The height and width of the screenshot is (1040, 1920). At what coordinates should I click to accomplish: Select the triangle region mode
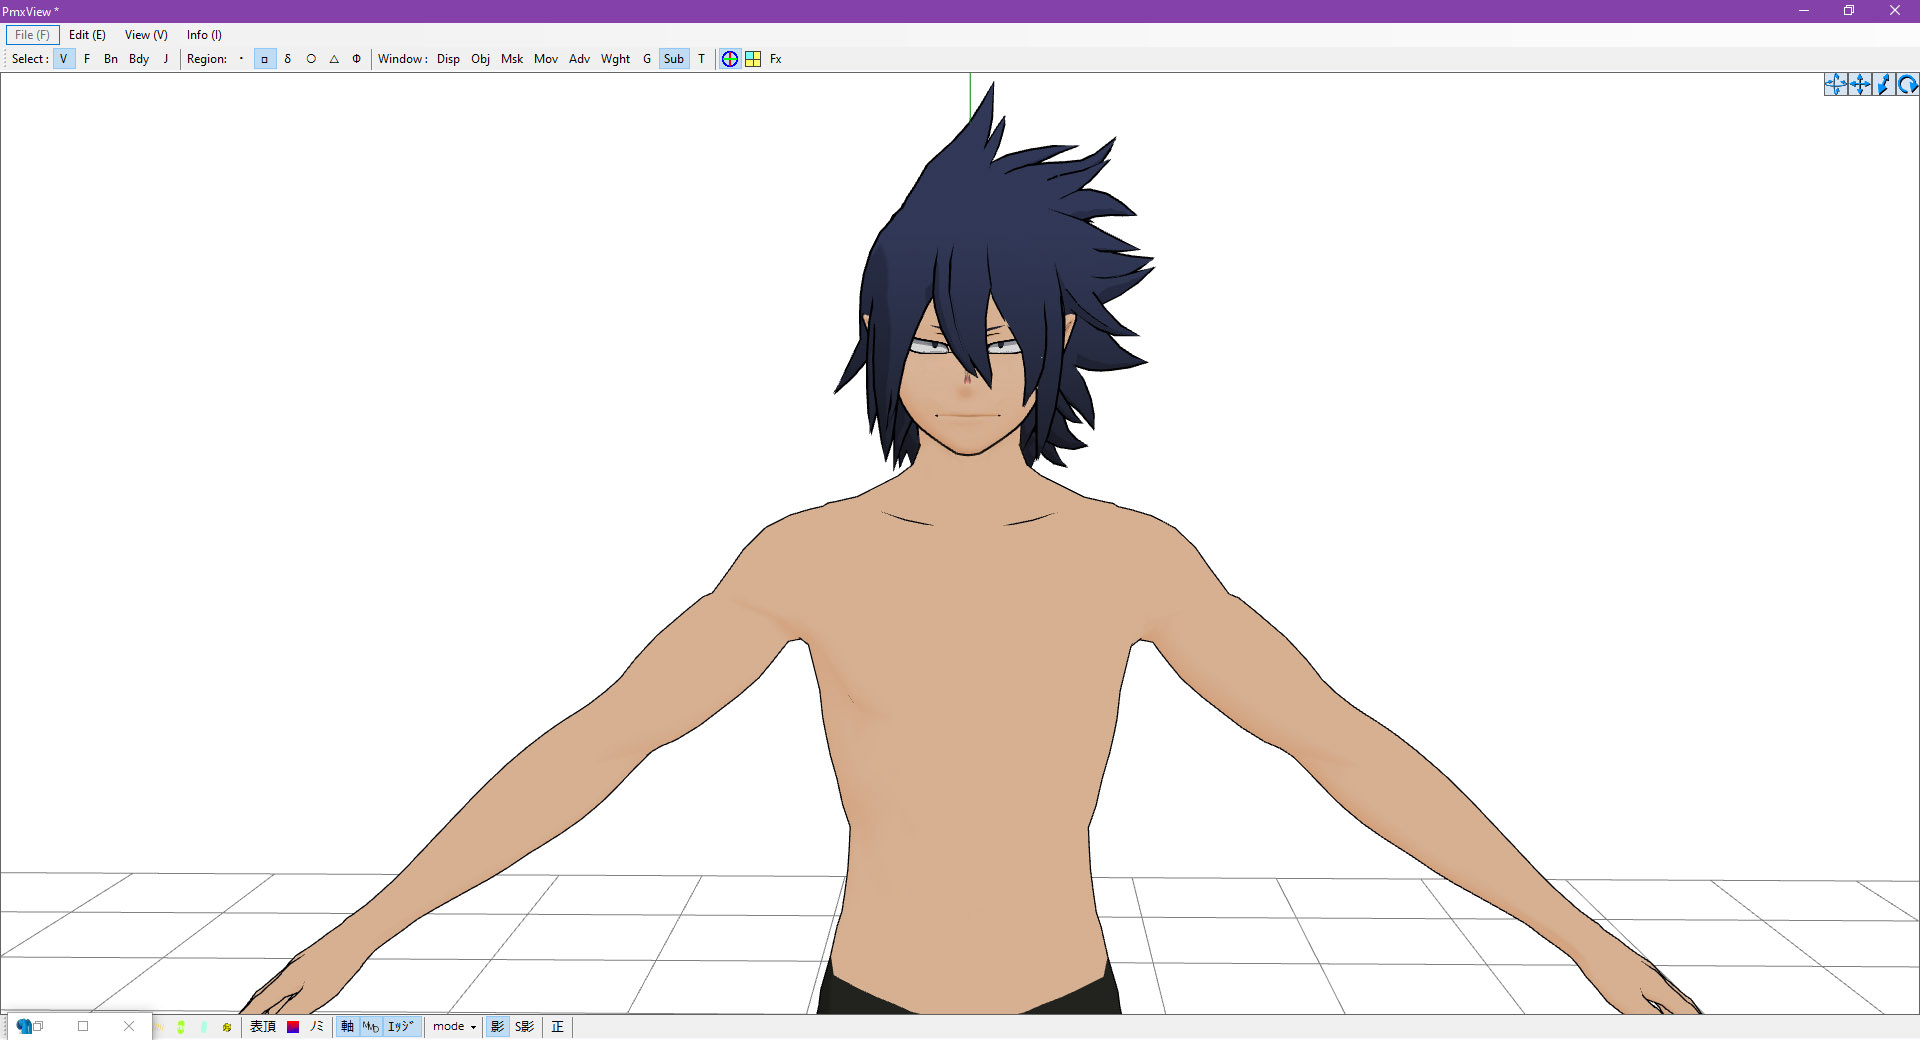click(334, 59)
